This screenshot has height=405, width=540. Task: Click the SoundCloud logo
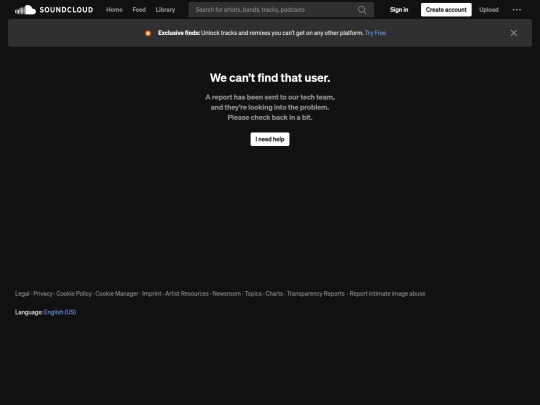tap(54, 10)
